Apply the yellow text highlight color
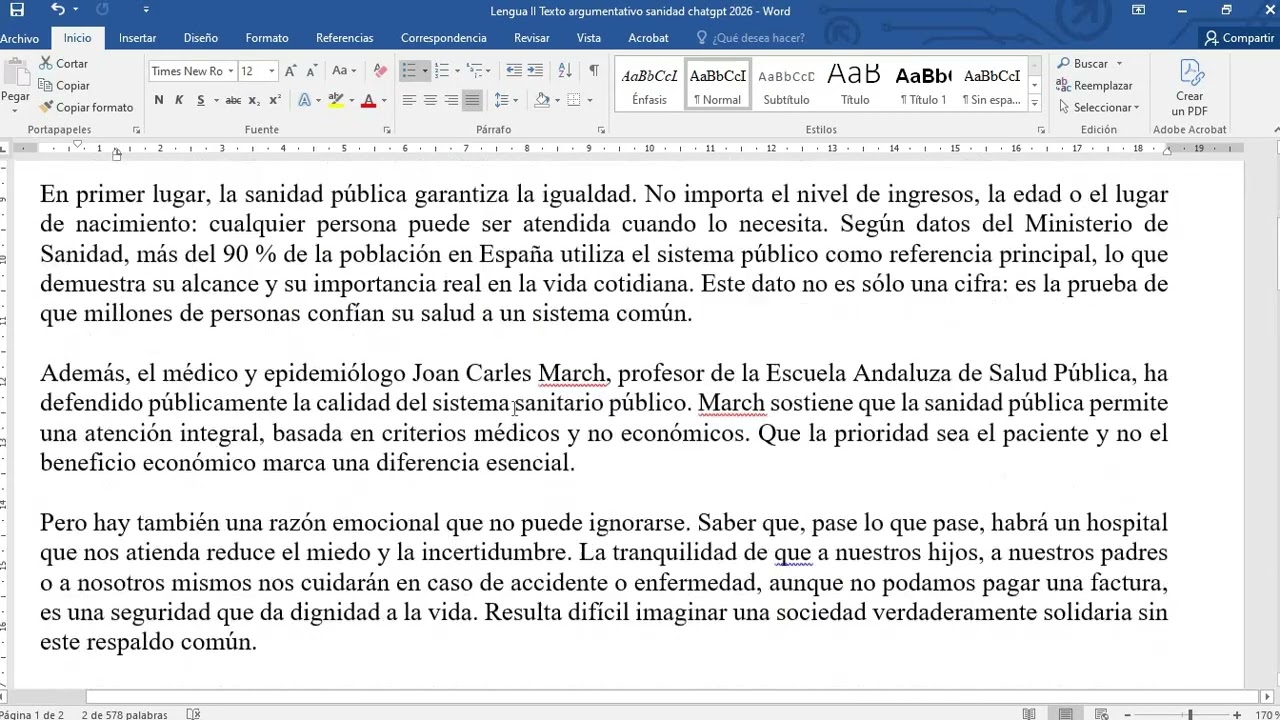 pos(335,100)
